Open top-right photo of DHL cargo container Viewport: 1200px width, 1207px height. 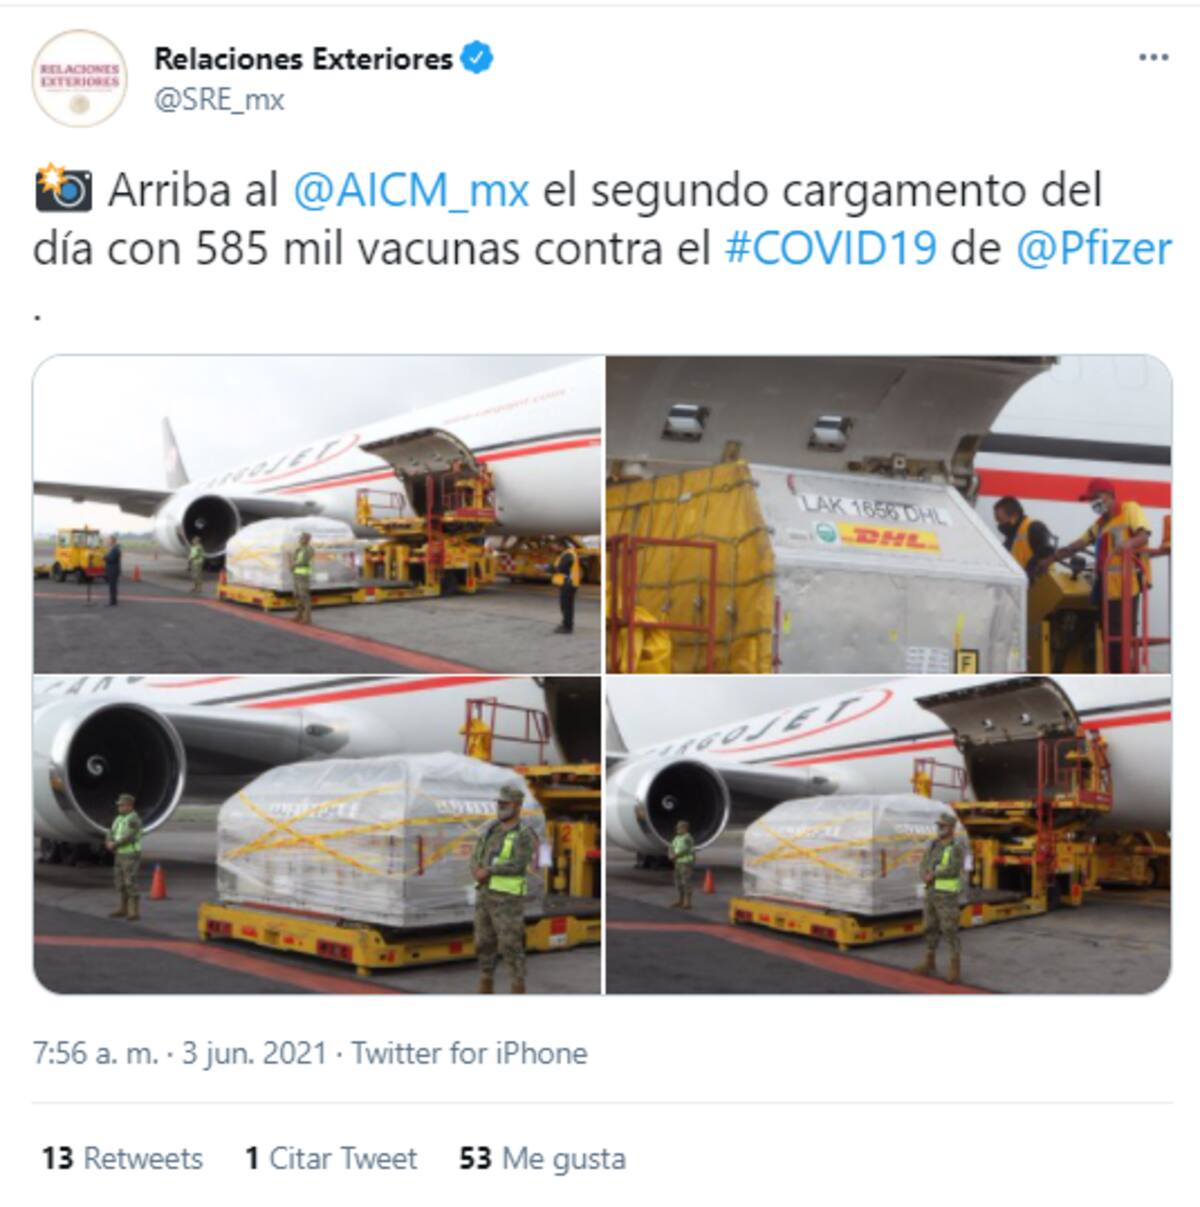pos(888,514)
